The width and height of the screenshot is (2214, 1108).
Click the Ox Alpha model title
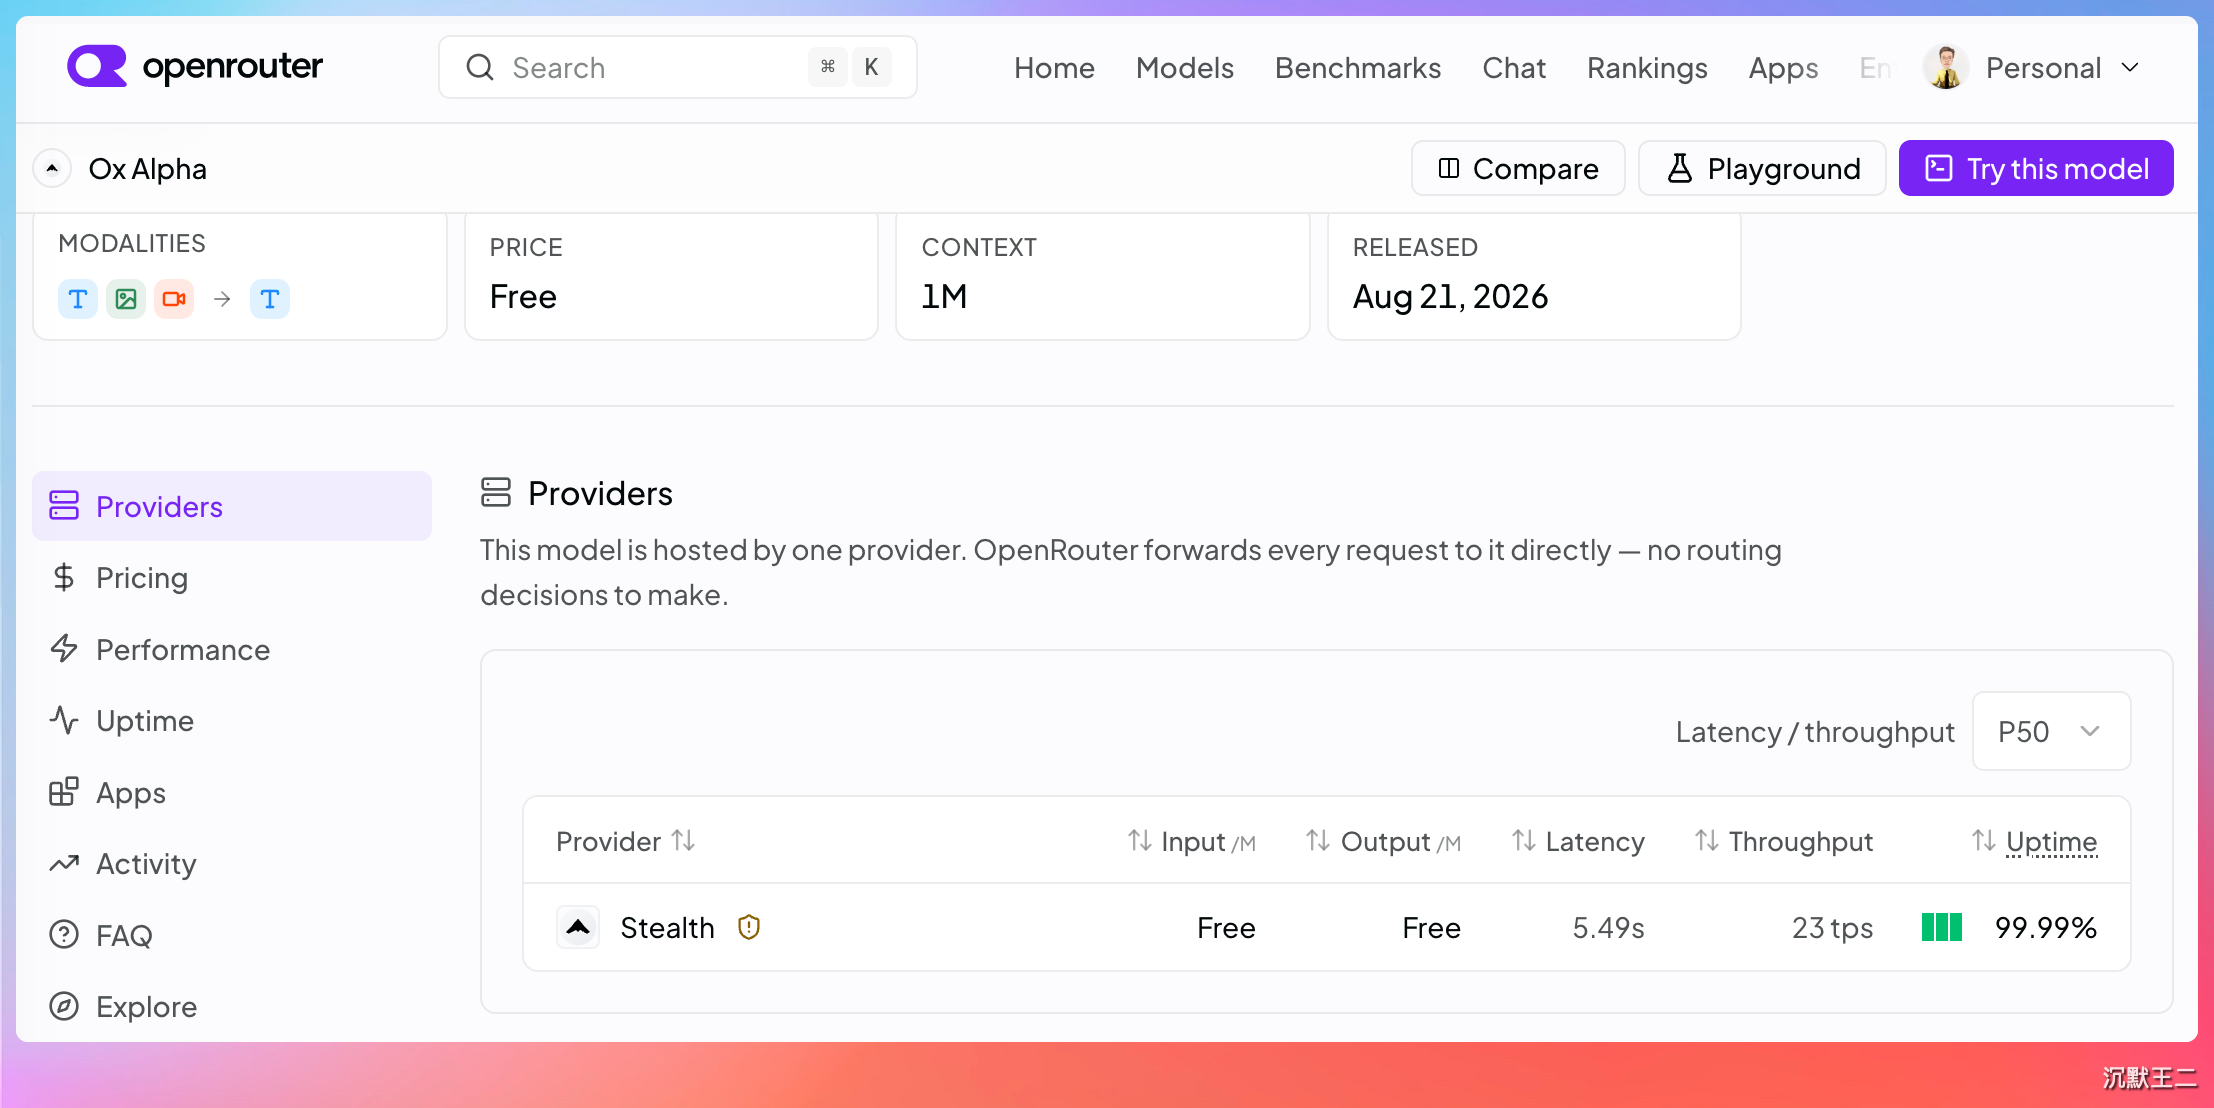click(148, 168)
